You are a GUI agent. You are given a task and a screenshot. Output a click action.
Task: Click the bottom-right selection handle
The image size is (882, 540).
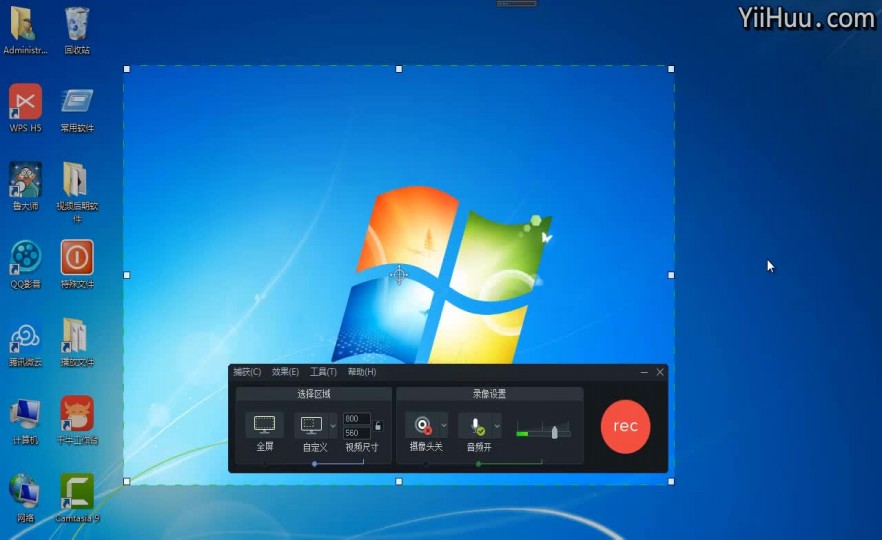point(671,482)
